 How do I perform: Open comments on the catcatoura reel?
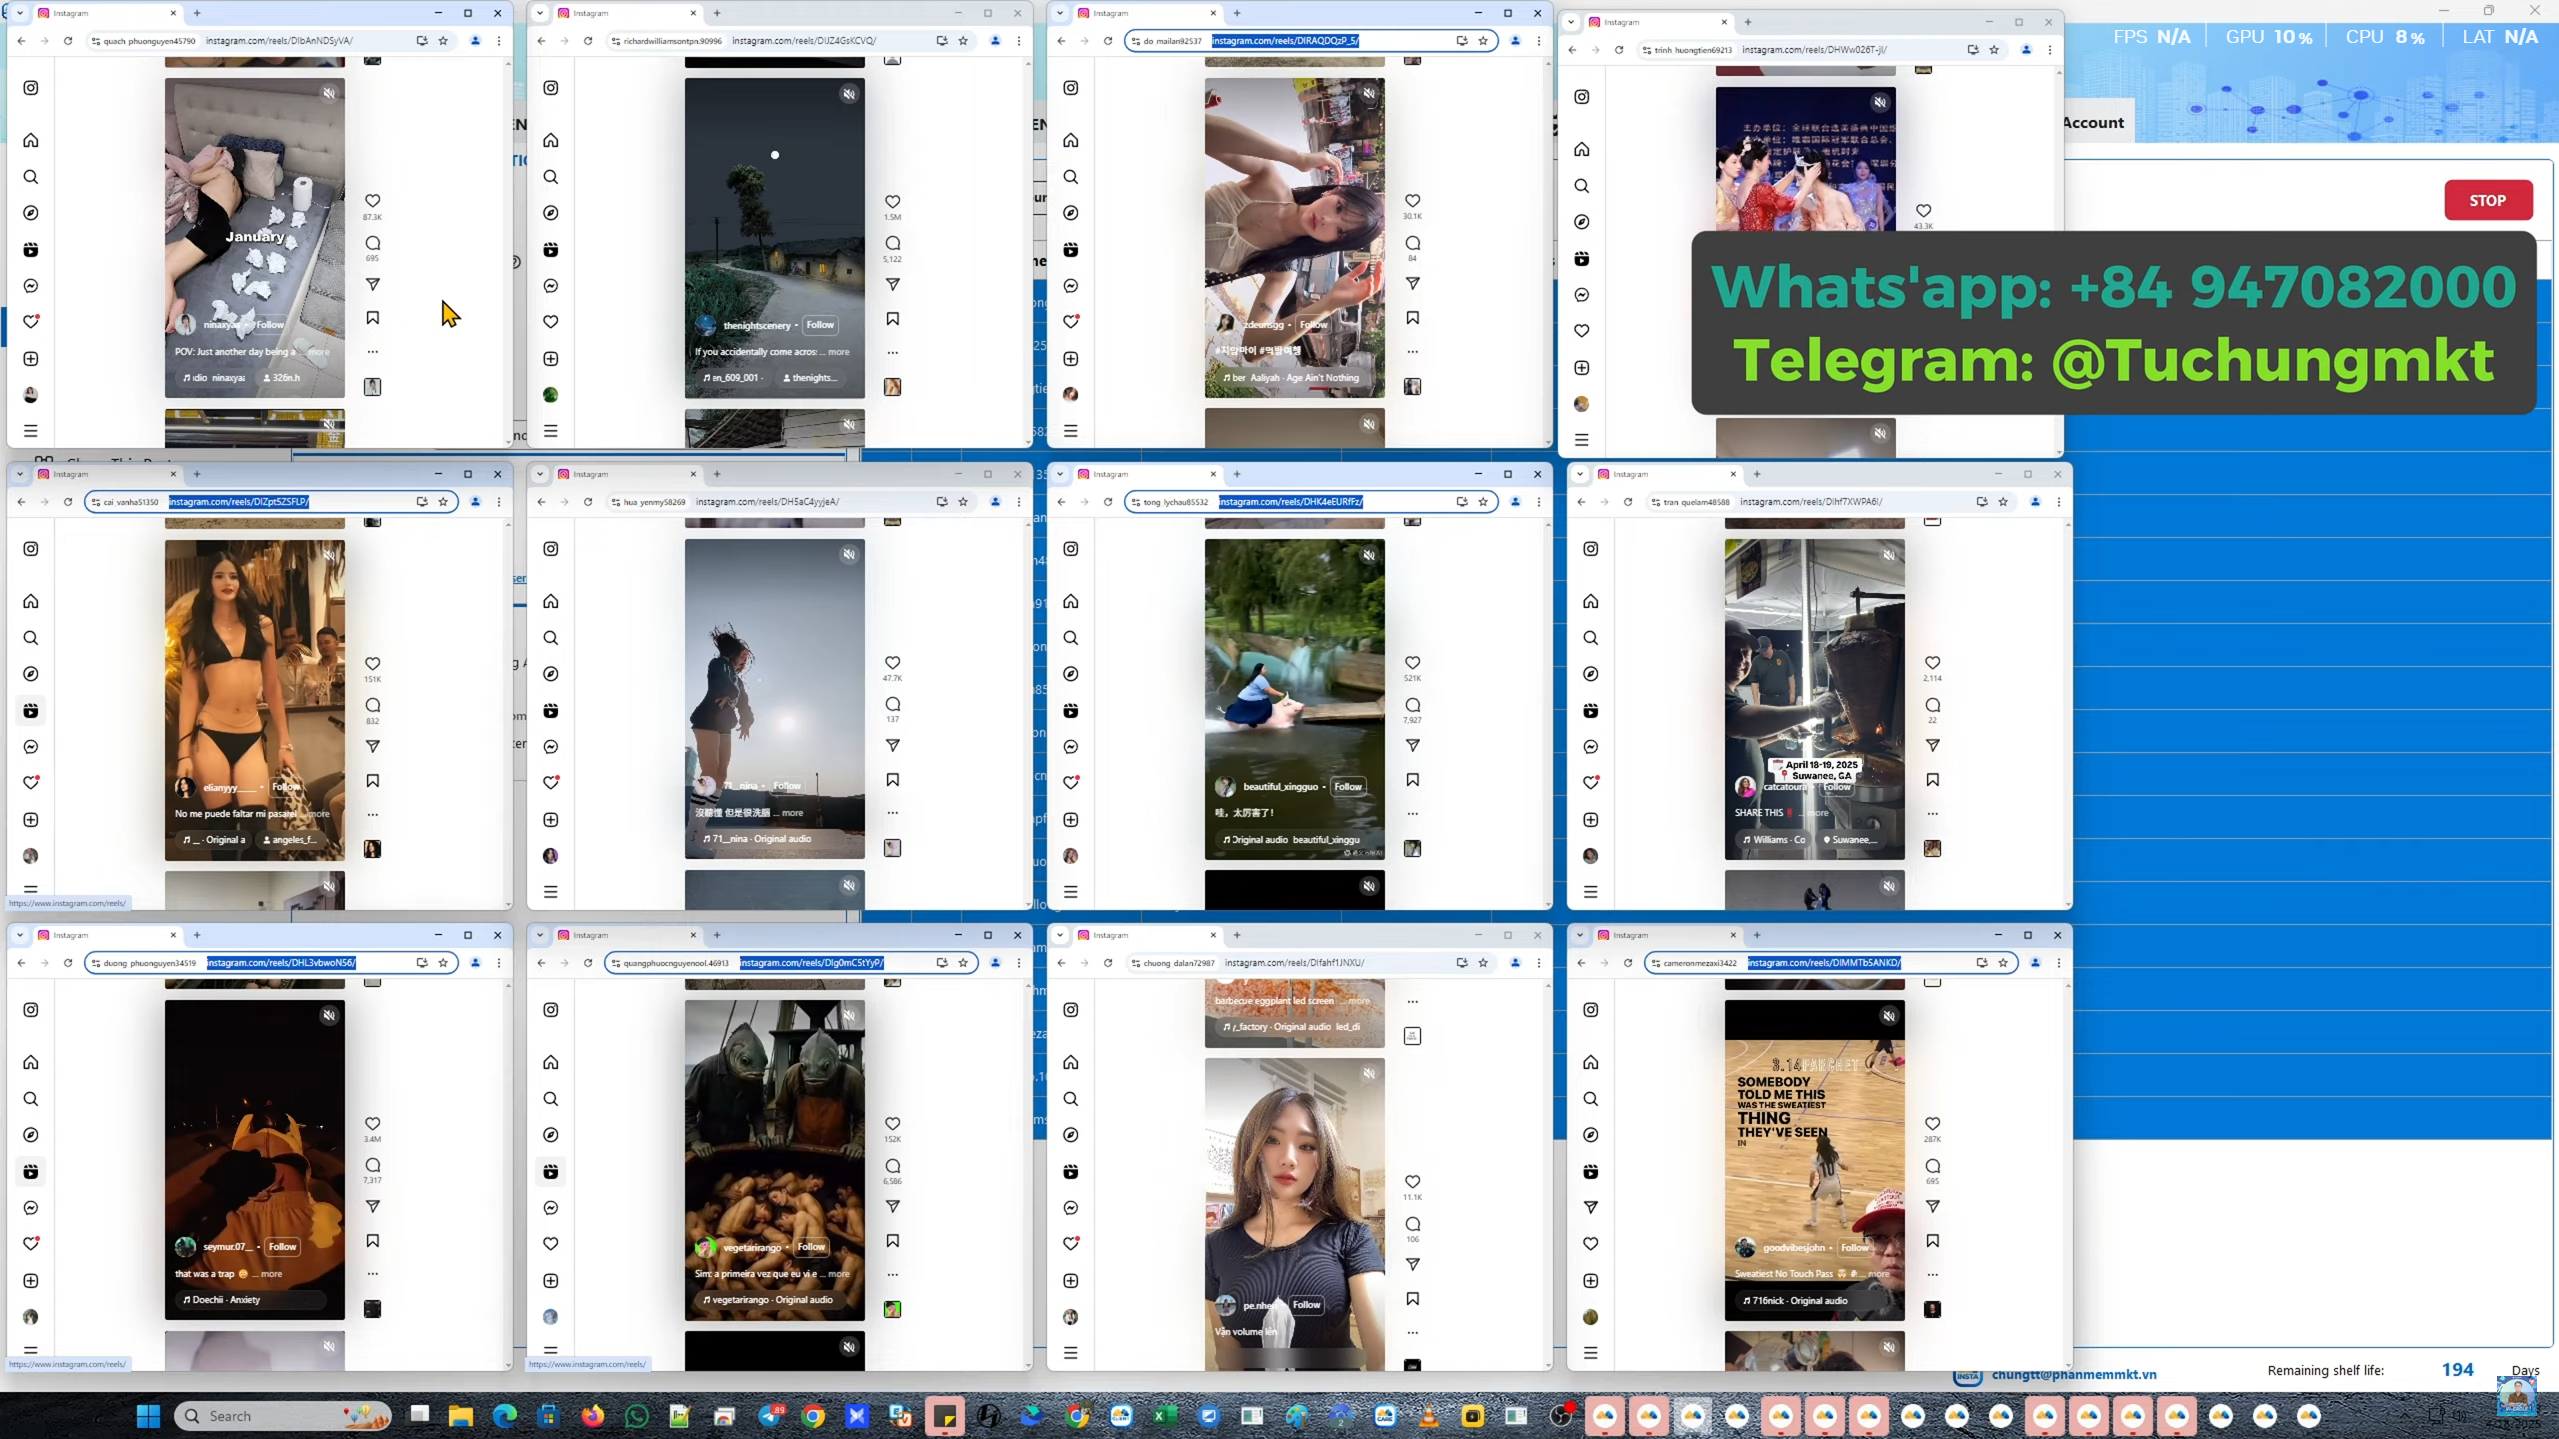tap(1932, 705)
